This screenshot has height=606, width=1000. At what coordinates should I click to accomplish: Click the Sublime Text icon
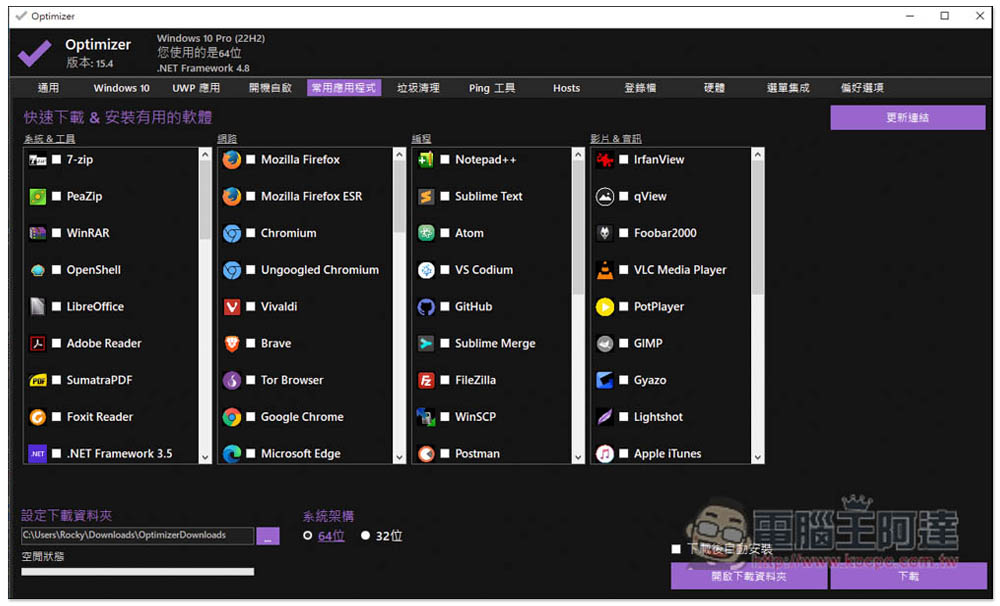(426, 196)
